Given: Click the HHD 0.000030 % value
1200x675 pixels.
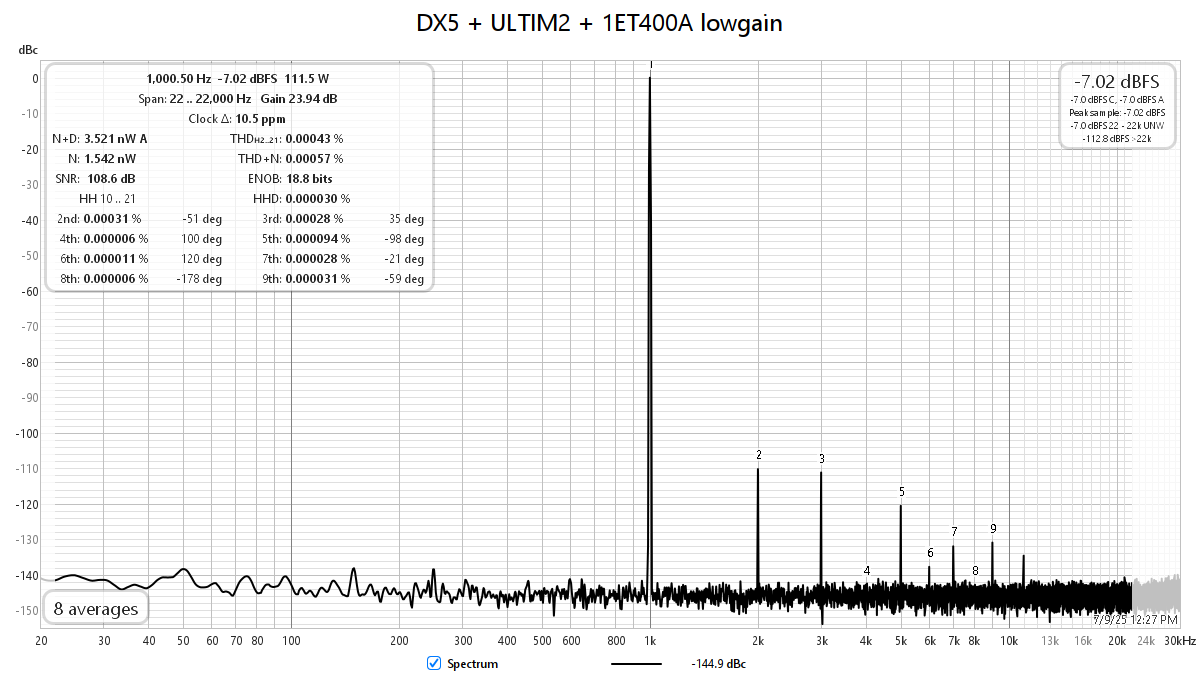Looking at the screenshot, I should (317, 198).
